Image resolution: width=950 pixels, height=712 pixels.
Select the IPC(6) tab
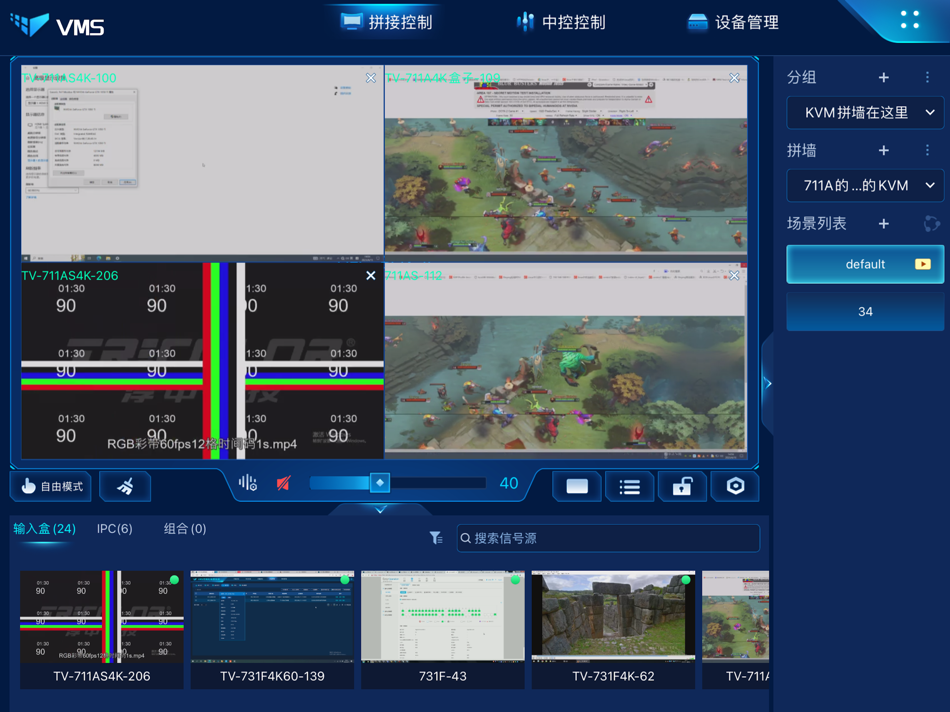(115, 529)
